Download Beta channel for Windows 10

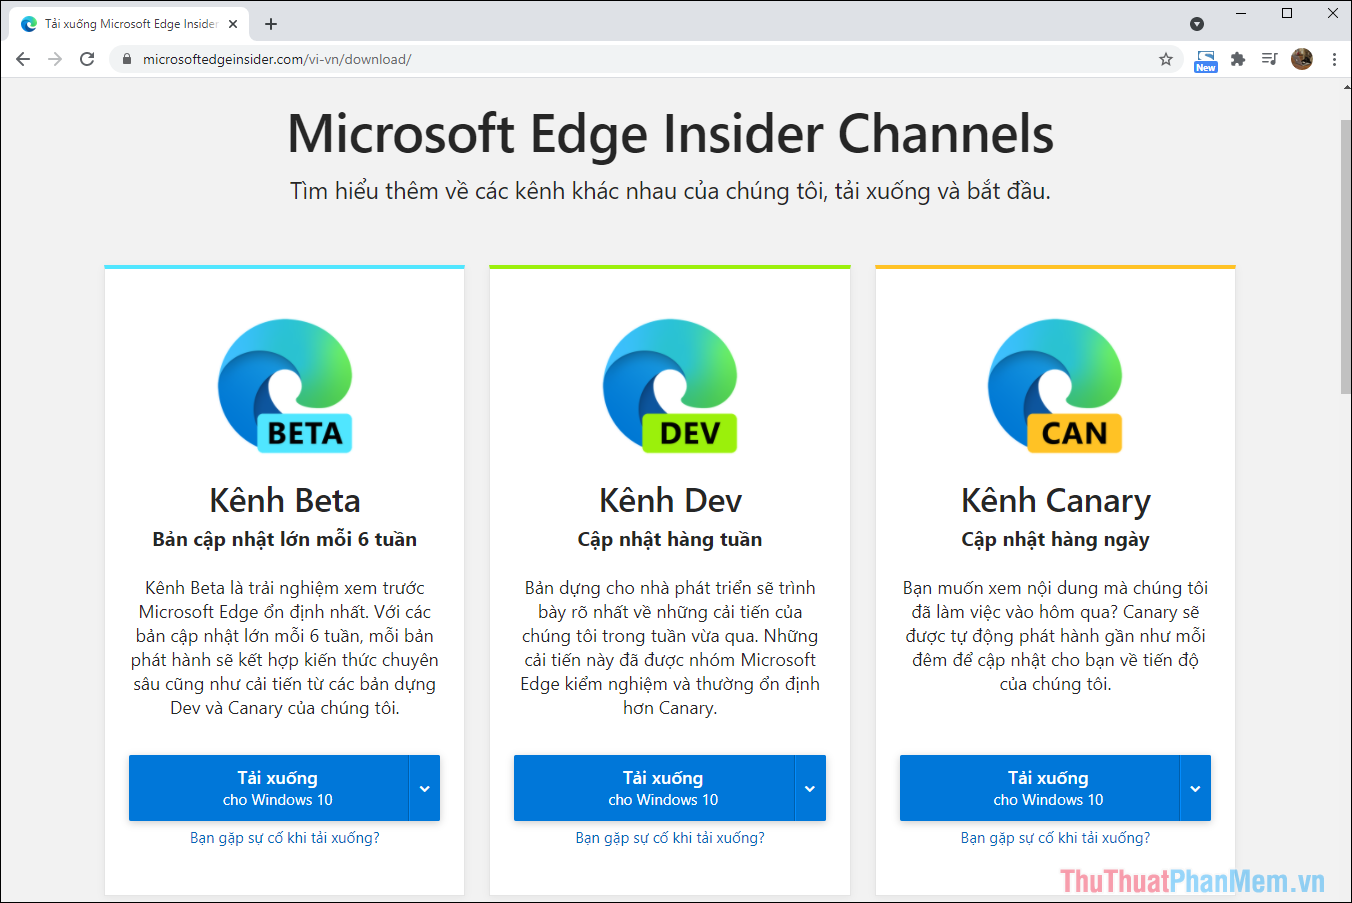269,788
